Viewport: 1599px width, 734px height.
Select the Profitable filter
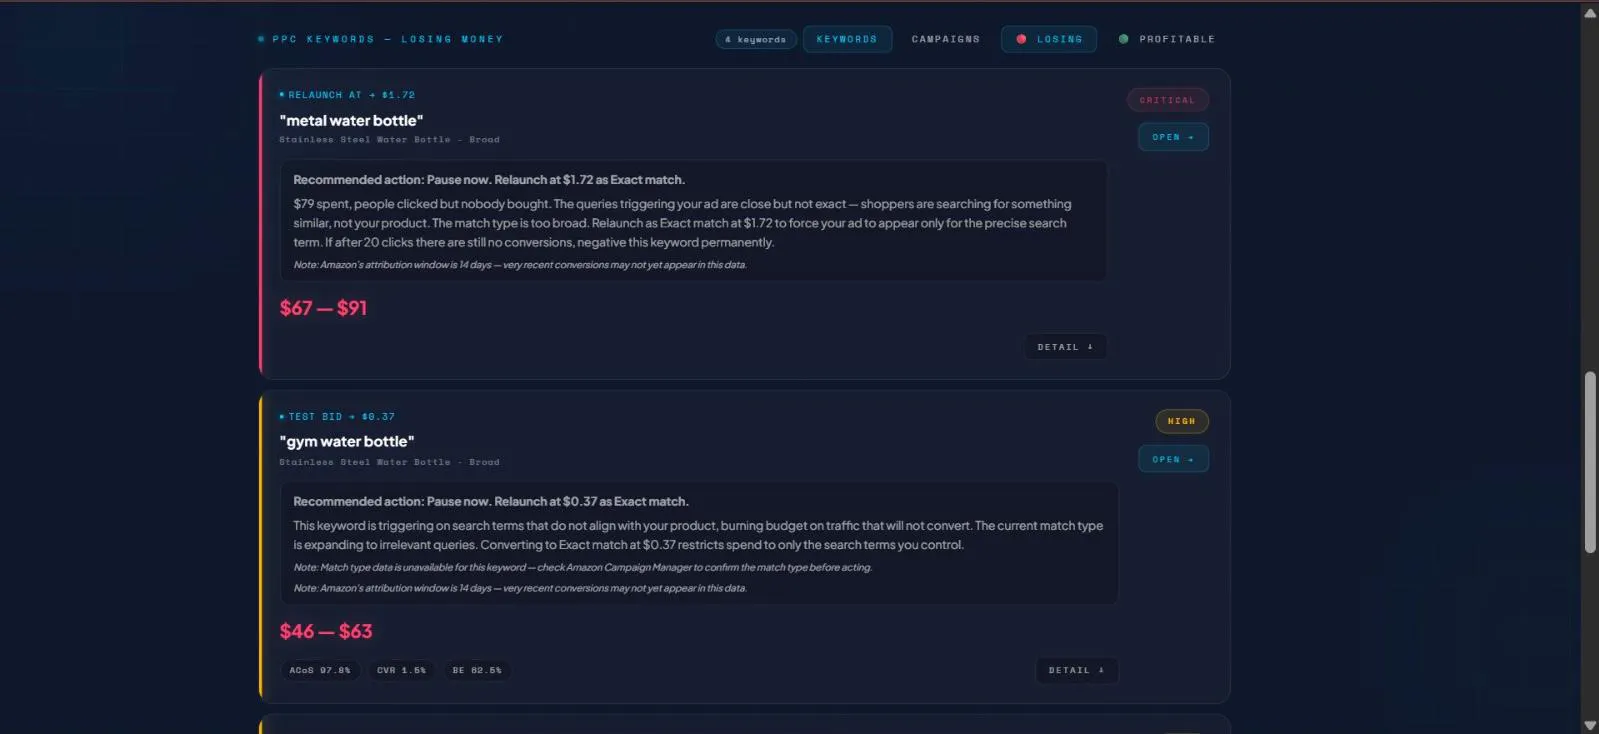click(x=1167, y=39)
